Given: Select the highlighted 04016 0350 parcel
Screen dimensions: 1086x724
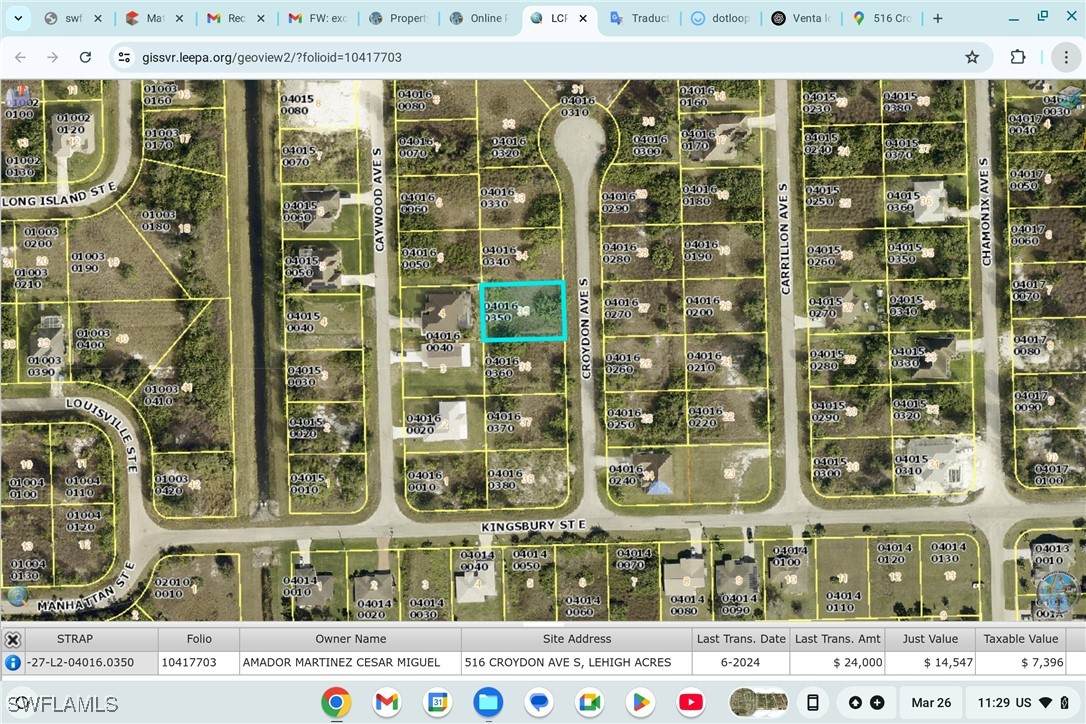Looking at the screenshot, I should 523,311.
